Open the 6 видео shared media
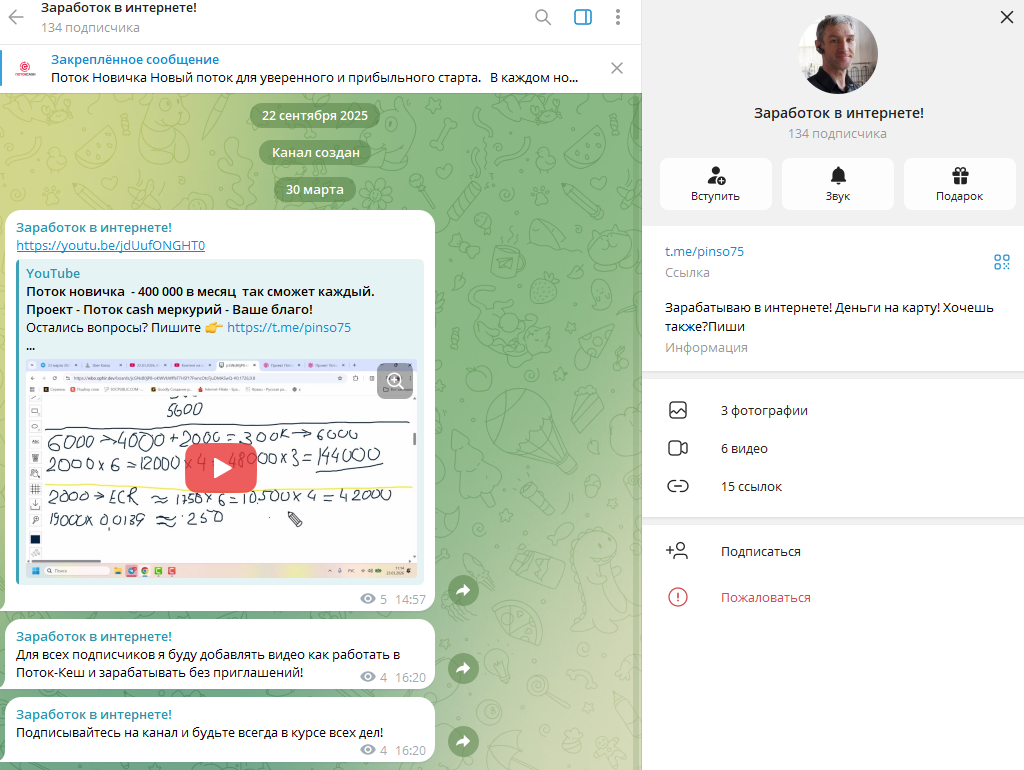 tap(744, 449)
